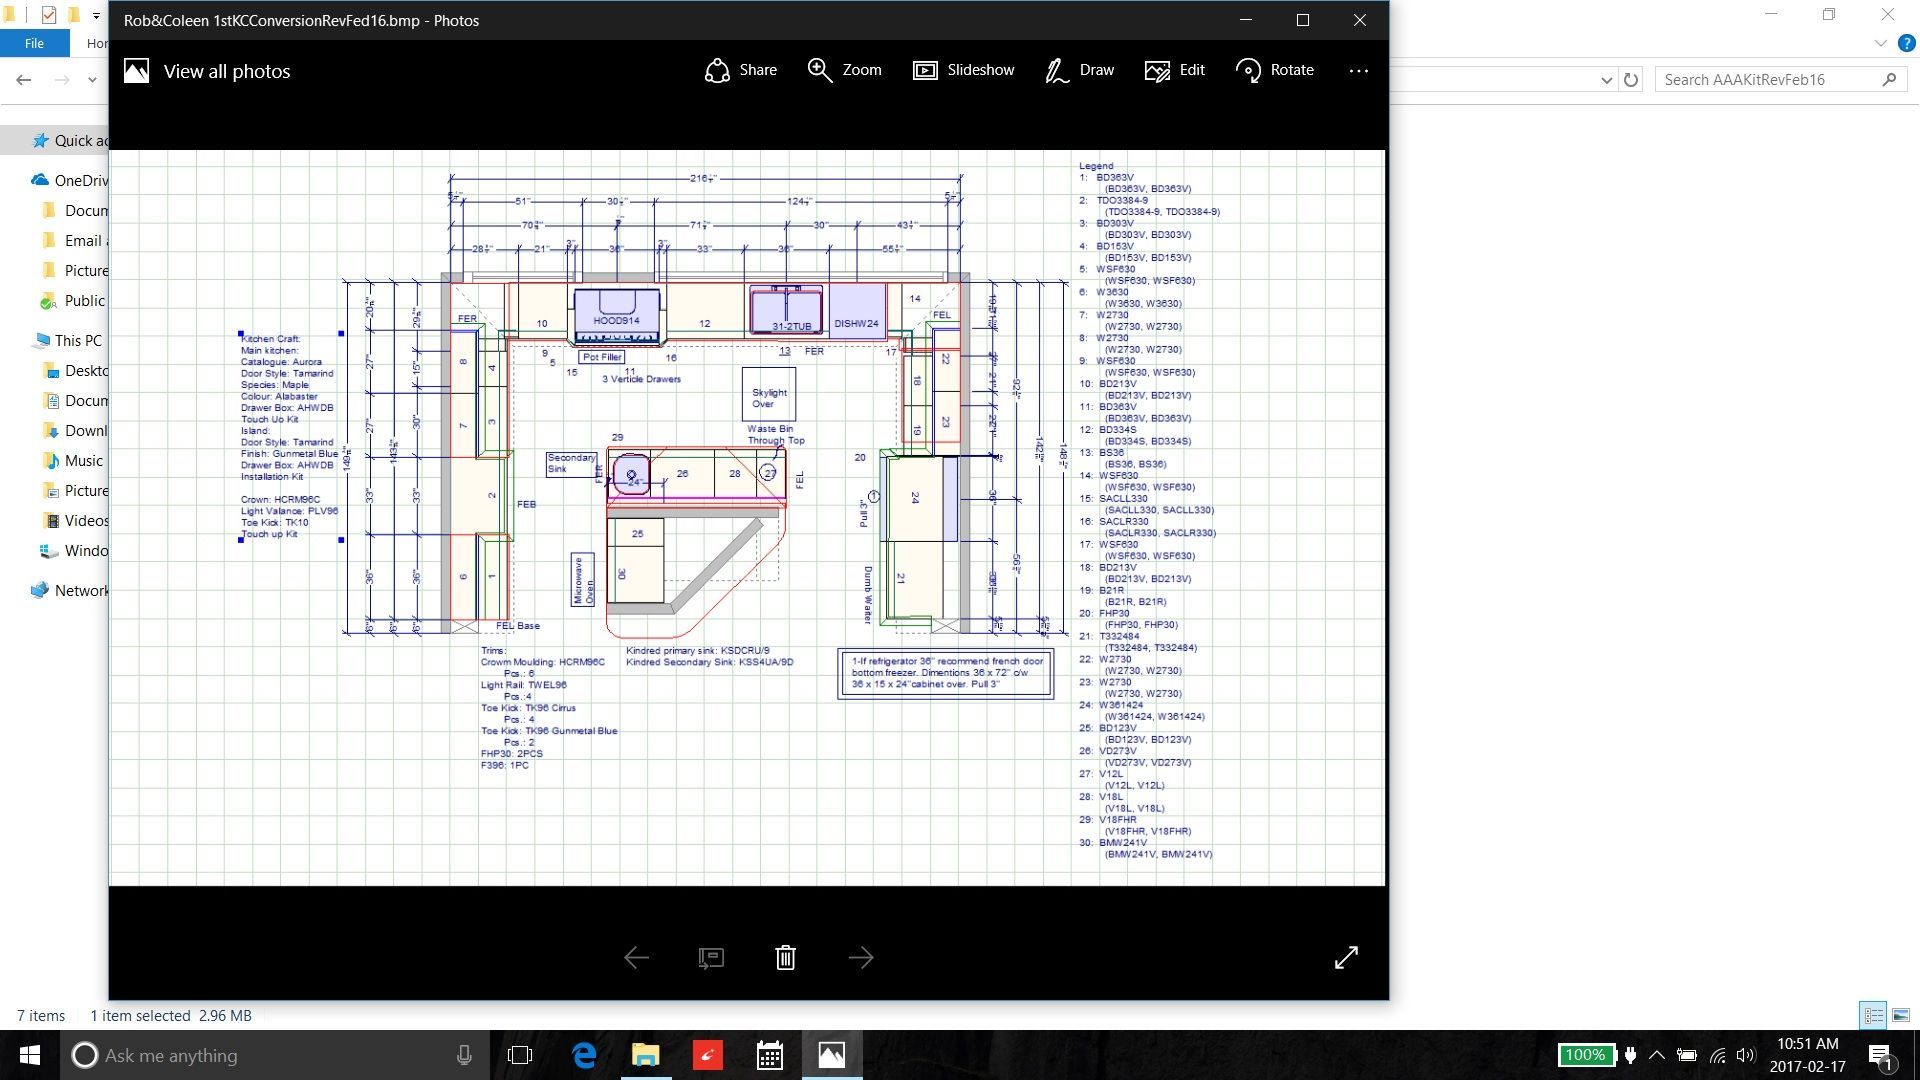Delete photo using trash icon
This screenshot has width=1920, height=1080.
click(785, 958)
